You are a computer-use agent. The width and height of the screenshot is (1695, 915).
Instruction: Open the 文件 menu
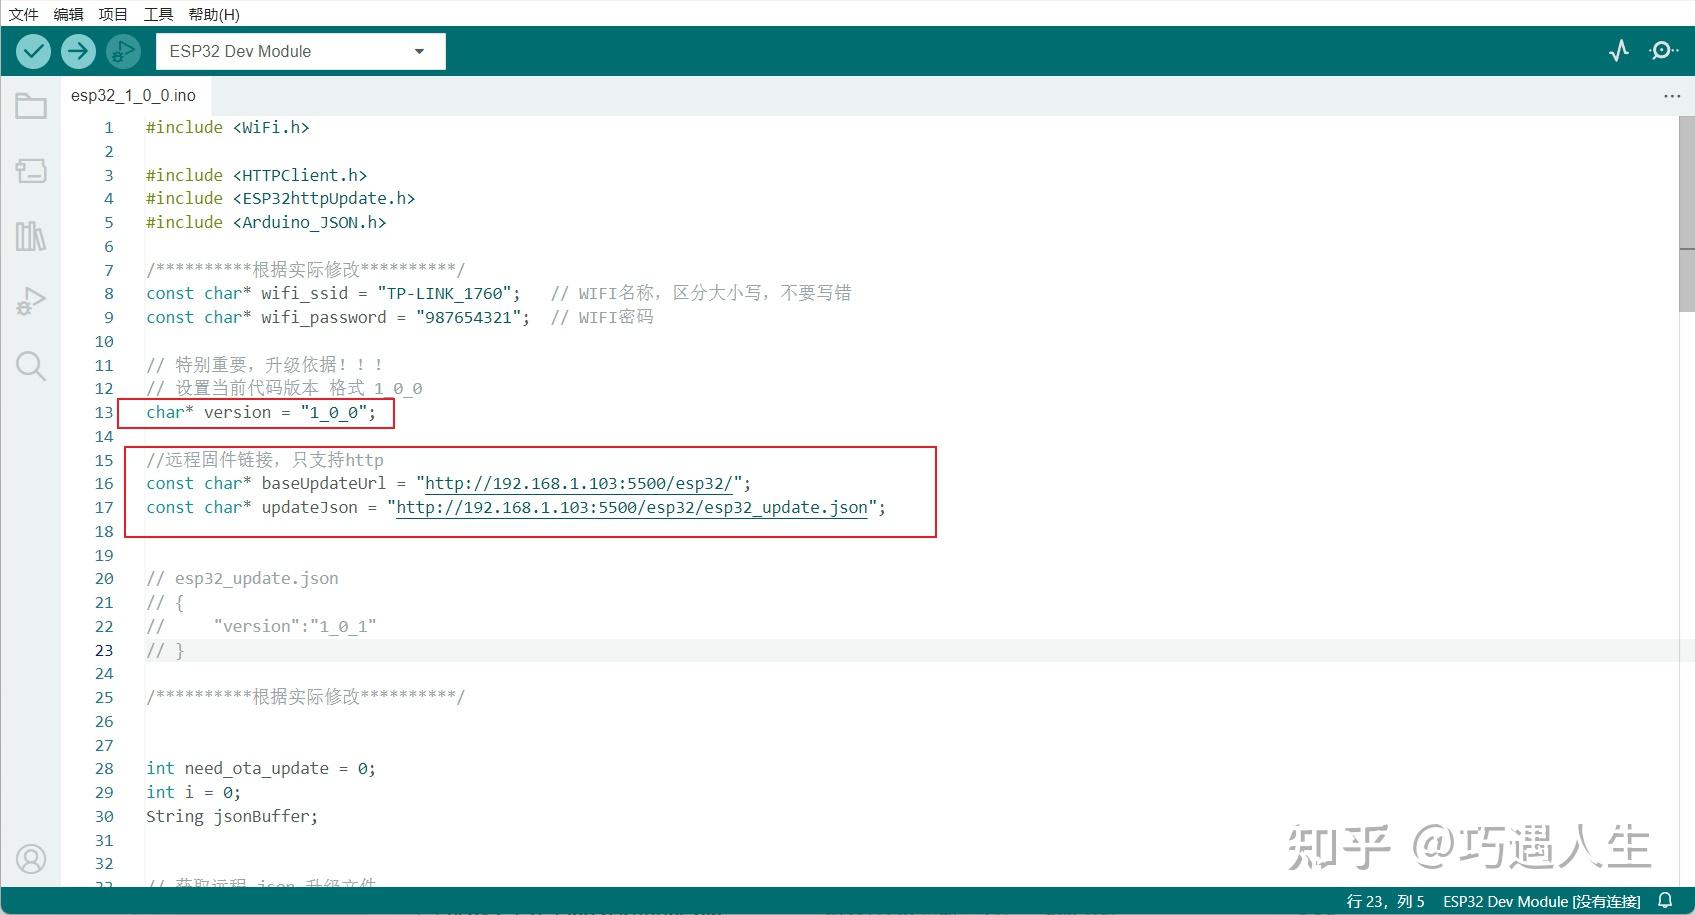(24, 14)
